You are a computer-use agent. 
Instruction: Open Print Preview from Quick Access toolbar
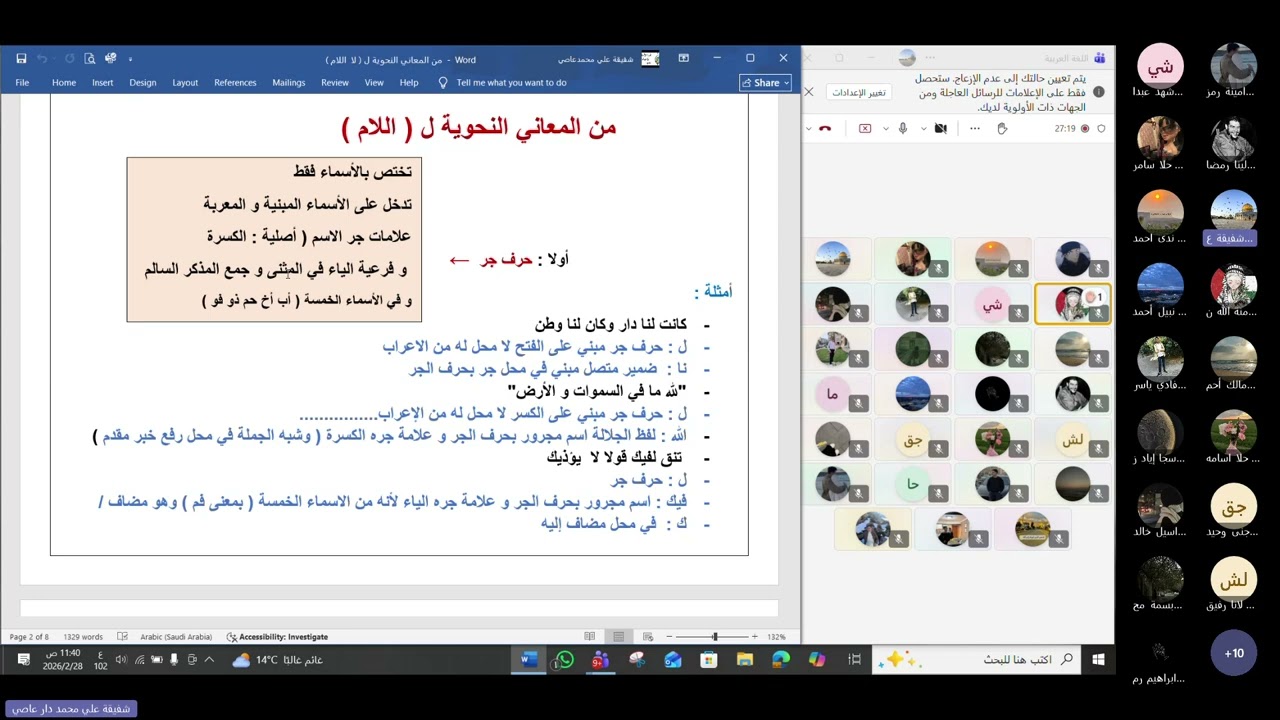[x=90, y=59]
